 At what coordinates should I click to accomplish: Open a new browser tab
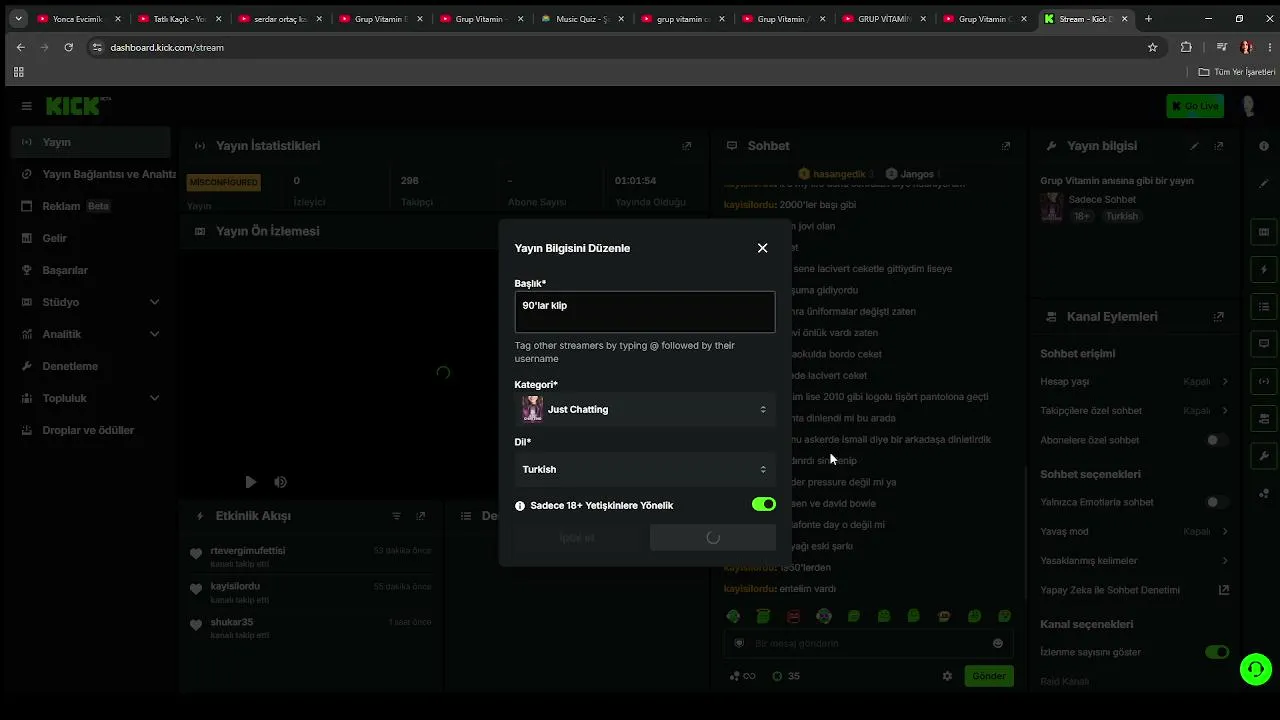click(x=1148, y=19)
